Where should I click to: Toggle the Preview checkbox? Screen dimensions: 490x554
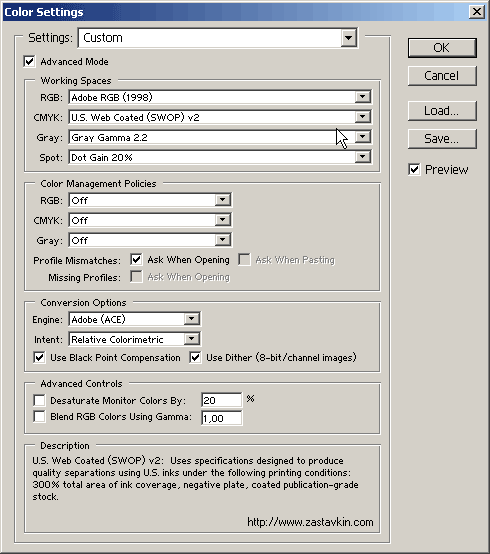pos(414,170)
